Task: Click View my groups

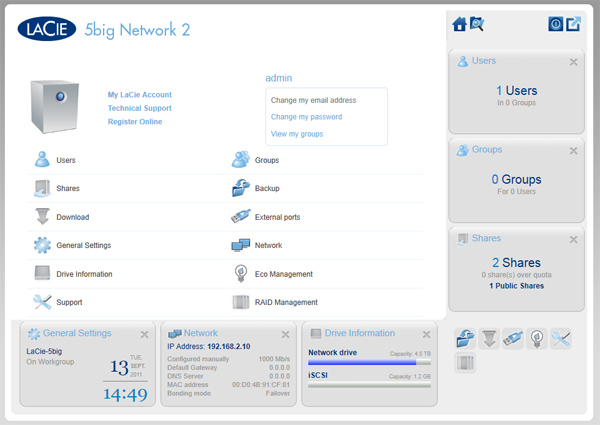Action: click(x=297, y=134)
